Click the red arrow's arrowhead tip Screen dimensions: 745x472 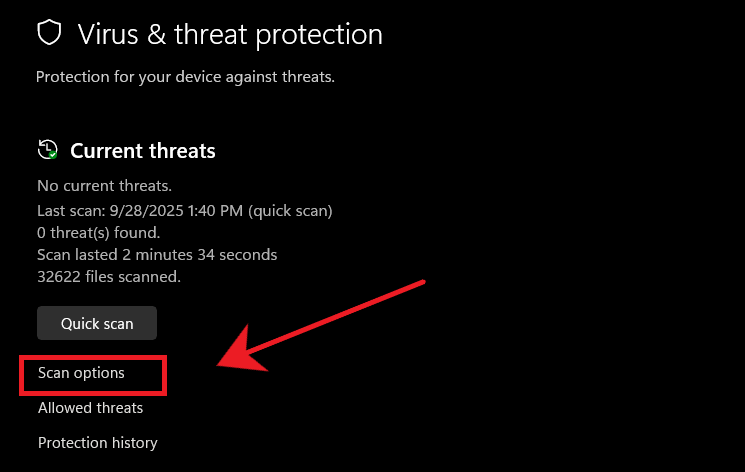(222, 365)
